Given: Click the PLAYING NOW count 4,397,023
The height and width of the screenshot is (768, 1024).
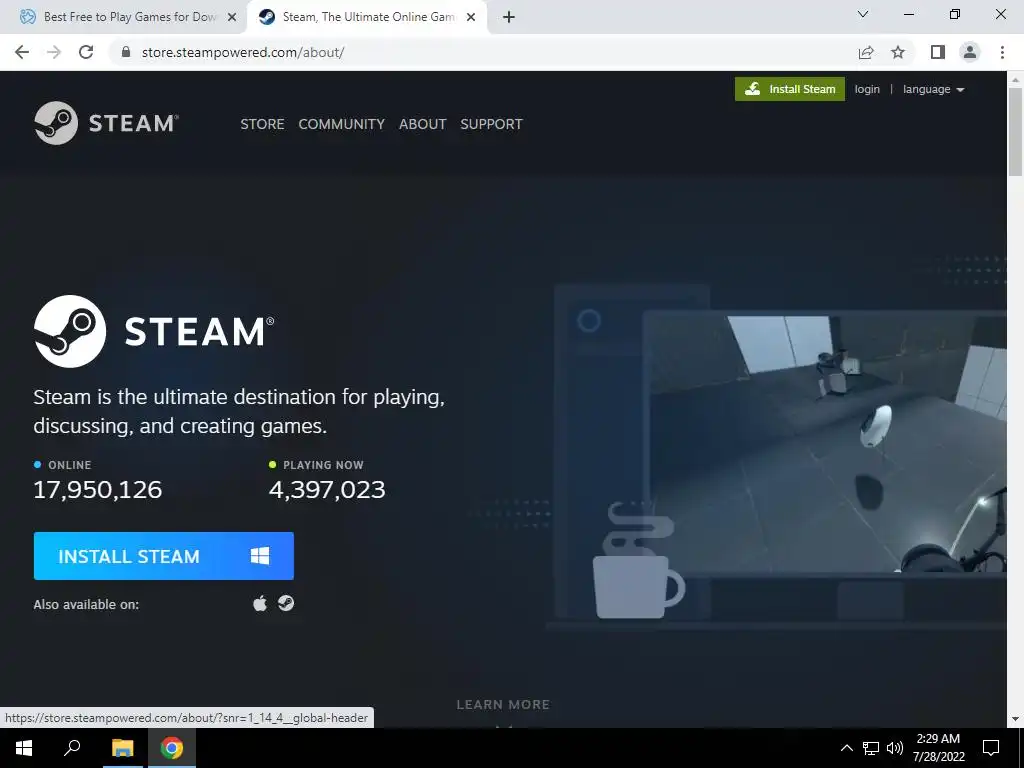Looking at the screenshot, I should 327,489.
